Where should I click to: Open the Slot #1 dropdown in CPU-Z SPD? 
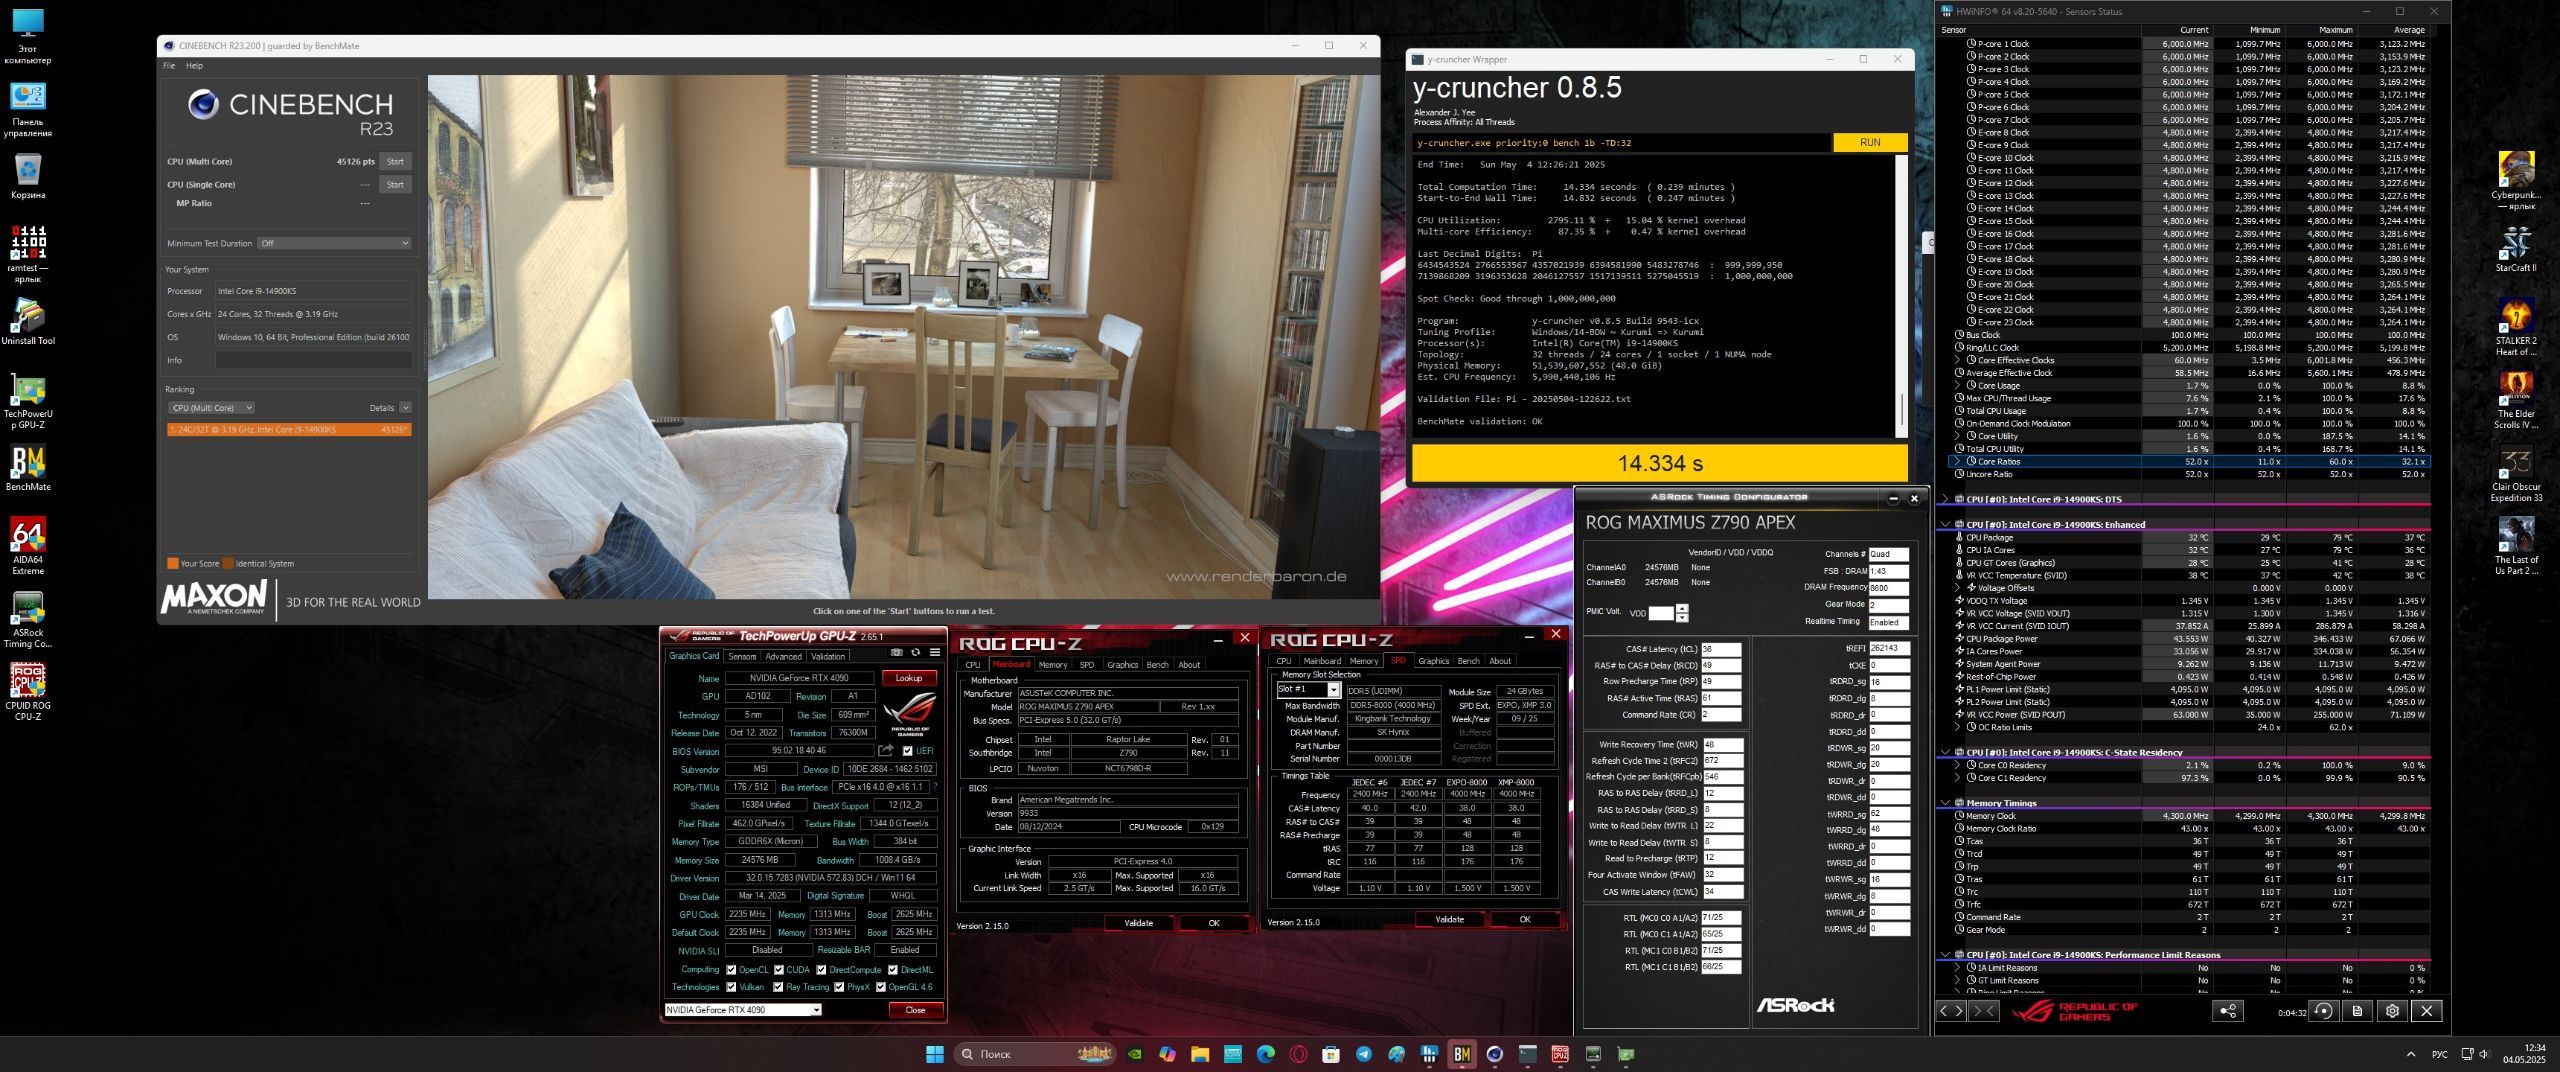(1308, 689)
